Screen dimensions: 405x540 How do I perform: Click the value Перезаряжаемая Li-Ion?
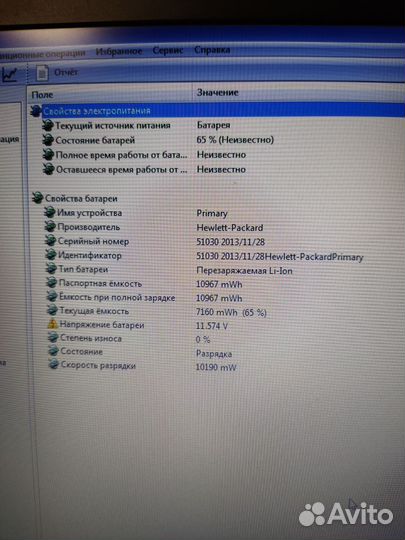pyautogui.click(x=244, y=271)
